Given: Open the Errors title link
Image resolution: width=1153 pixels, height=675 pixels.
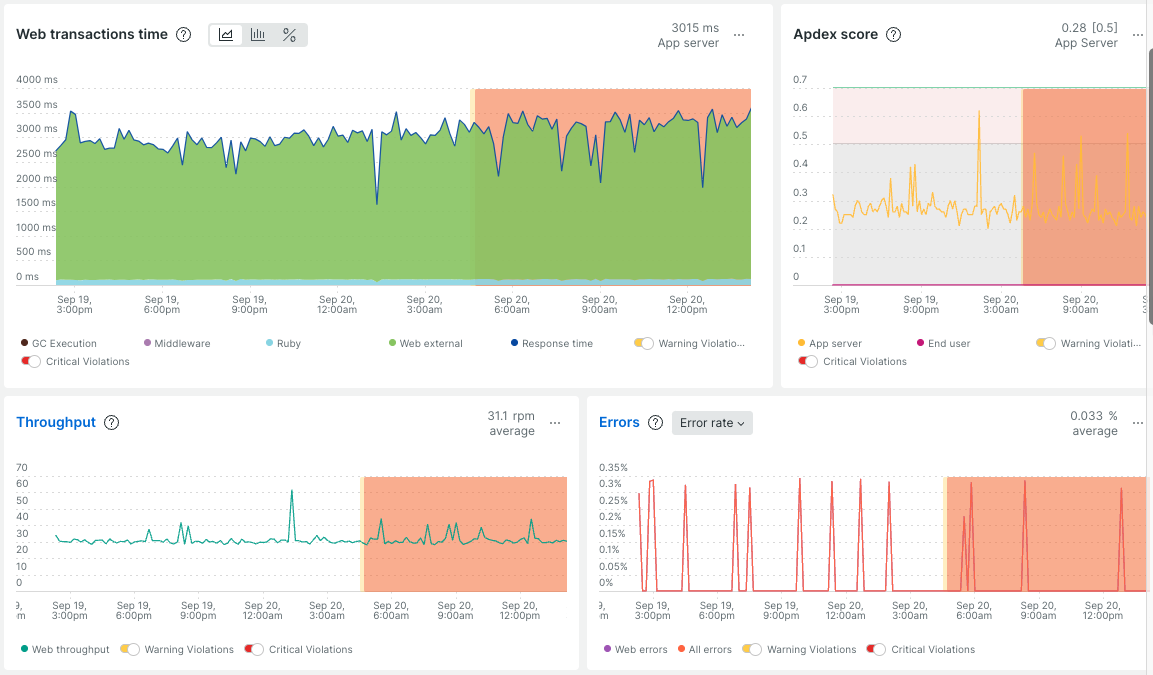Looking at the screenshot, I should [x=619, y=422].
